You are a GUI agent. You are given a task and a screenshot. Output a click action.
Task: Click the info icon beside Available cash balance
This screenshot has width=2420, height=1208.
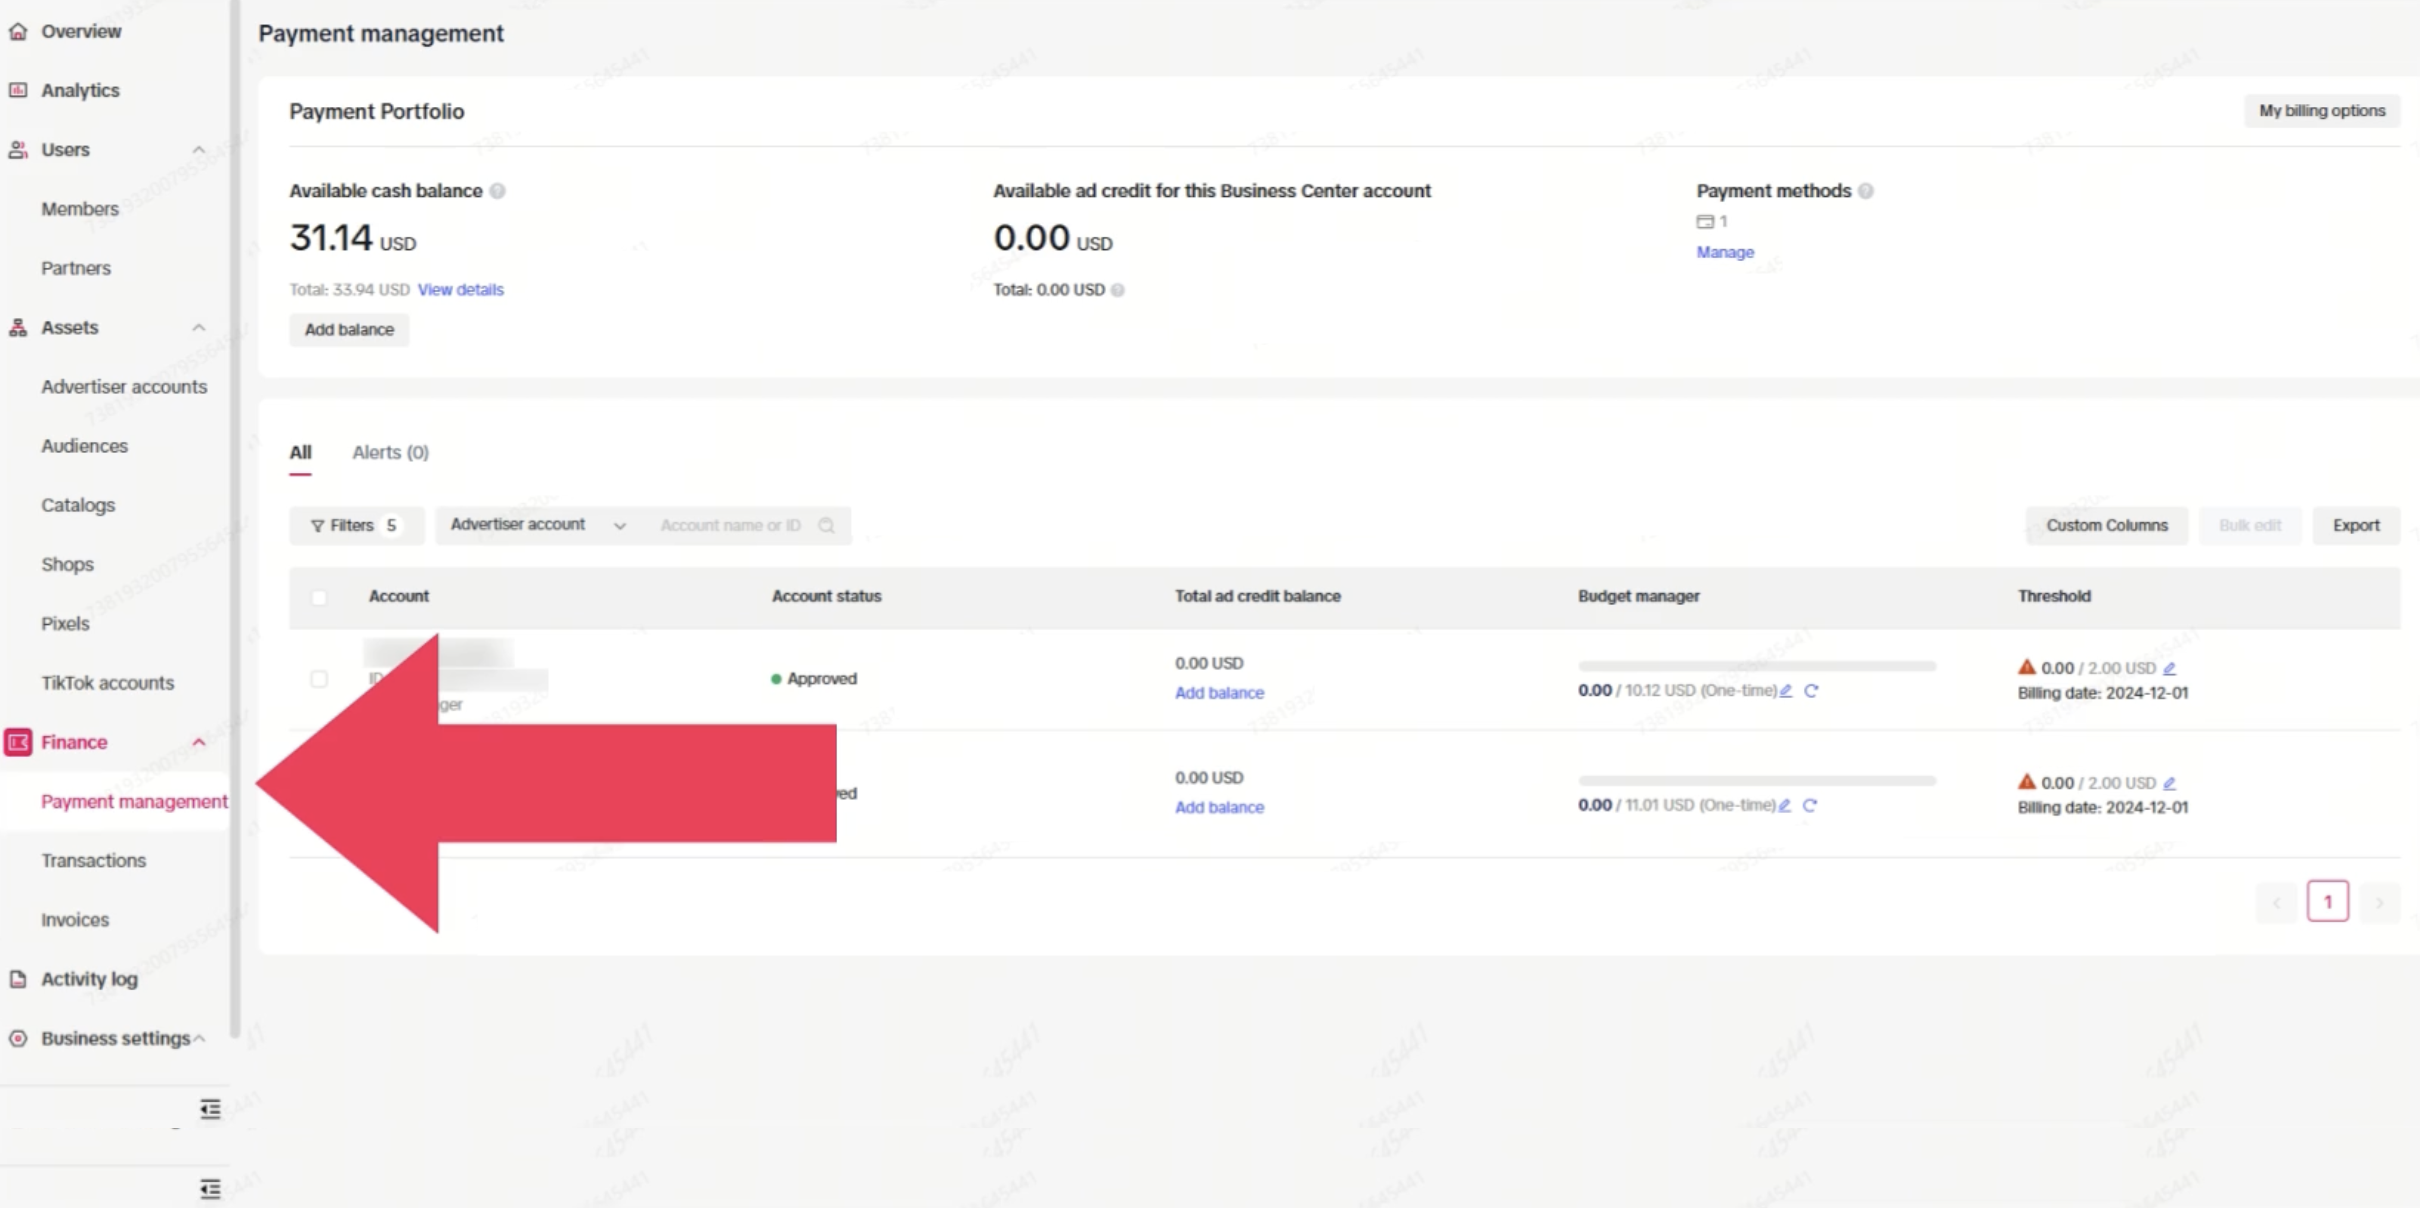click(497, 191)
